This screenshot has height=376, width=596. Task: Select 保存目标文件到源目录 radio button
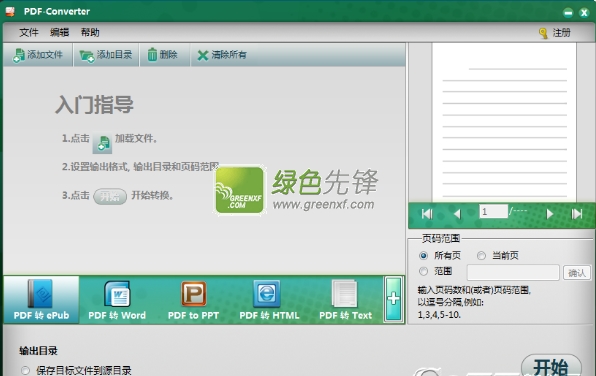point(25,370)
